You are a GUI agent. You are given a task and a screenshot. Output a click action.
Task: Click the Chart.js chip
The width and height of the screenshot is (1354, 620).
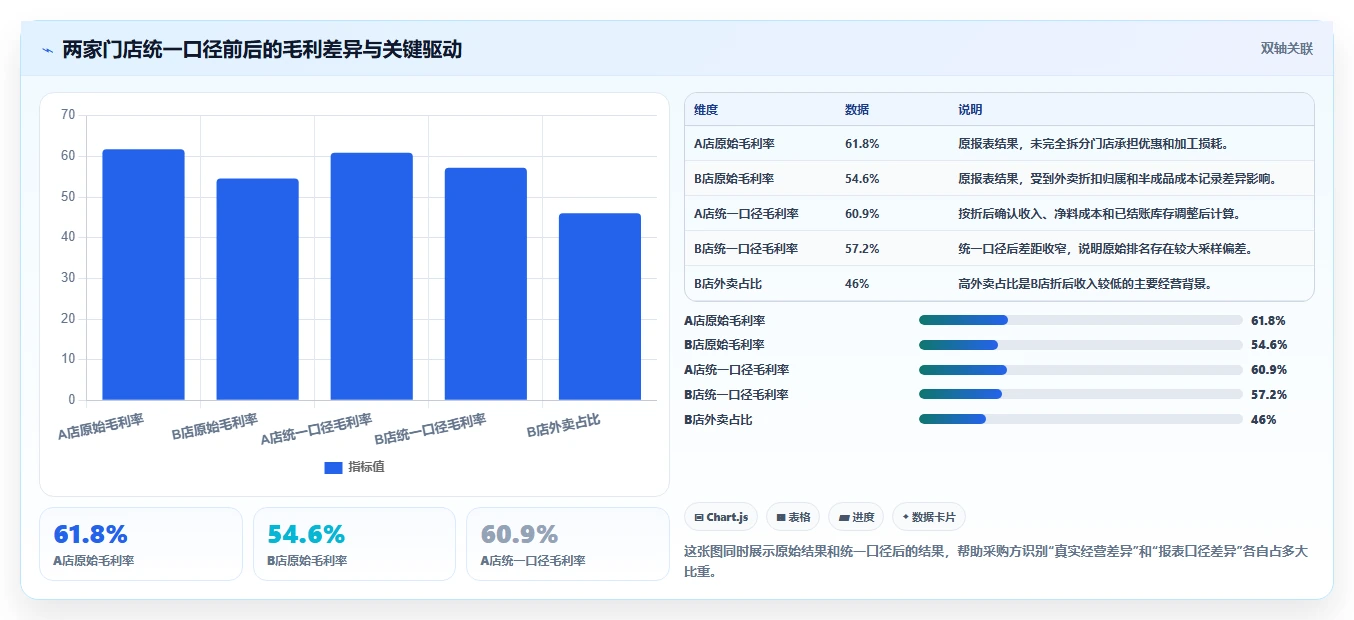pyautogui.click(x=721, y=517)
